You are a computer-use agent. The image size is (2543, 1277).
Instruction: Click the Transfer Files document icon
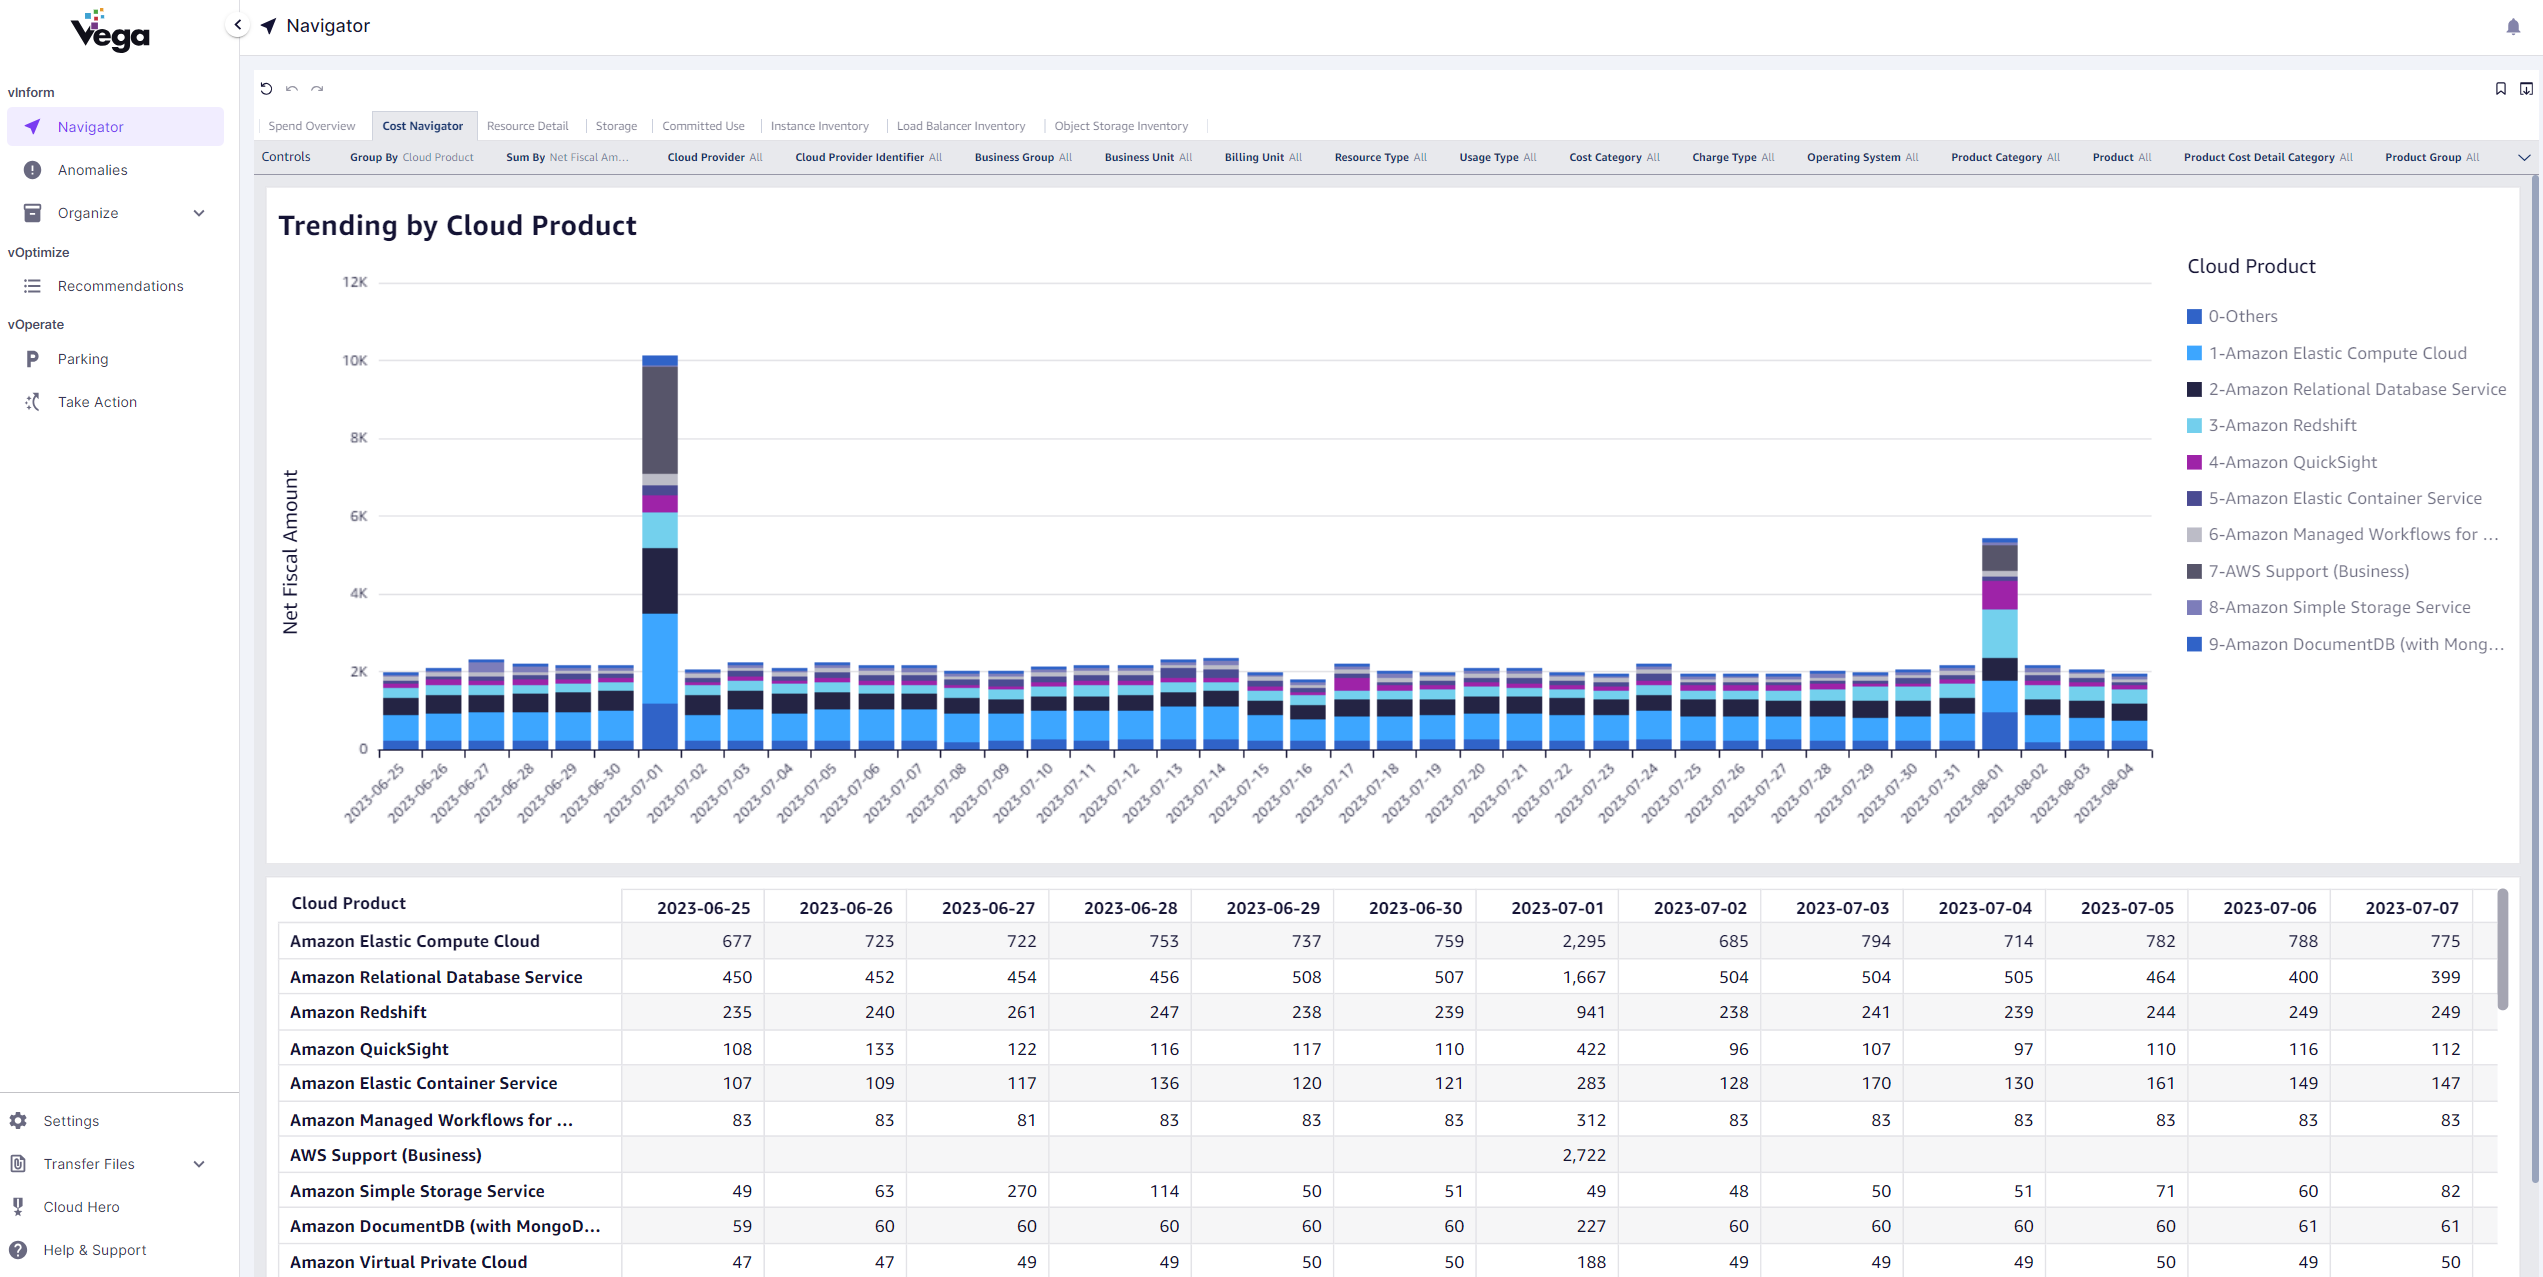click(18, 1164)
